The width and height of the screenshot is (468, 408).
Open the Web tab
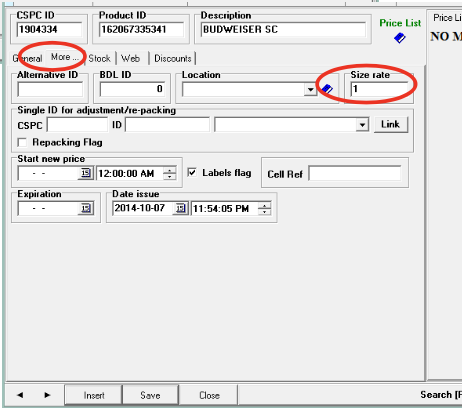[130, 59]
